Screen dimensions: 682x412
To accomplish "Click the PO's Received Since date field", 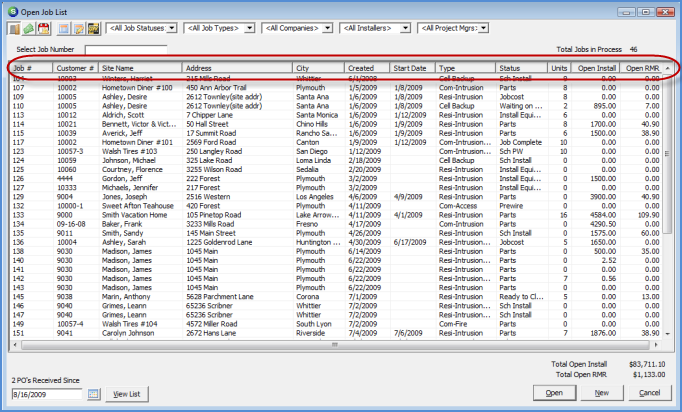I will (x=47, y=395).
